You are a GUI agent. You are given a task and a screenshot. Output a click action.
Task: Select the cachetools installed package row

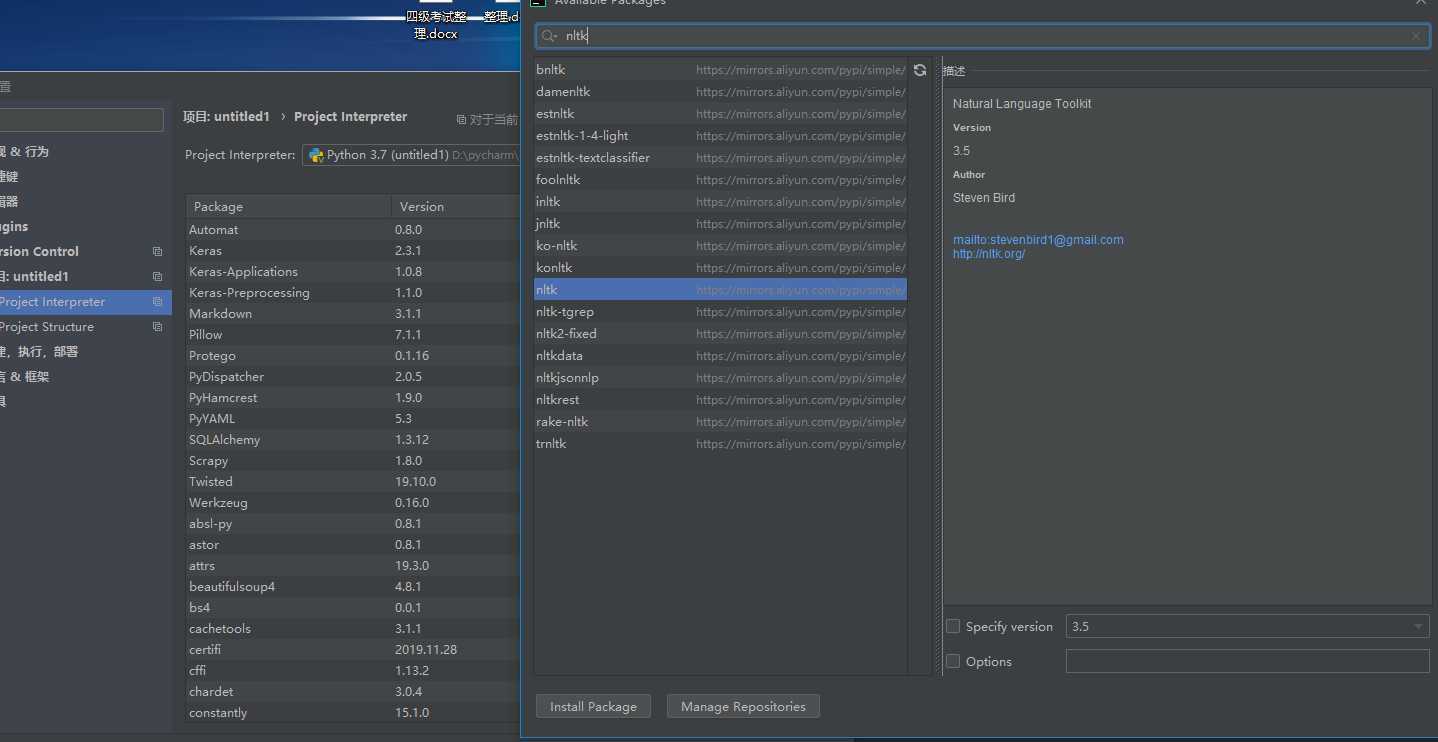click(353, 629)
